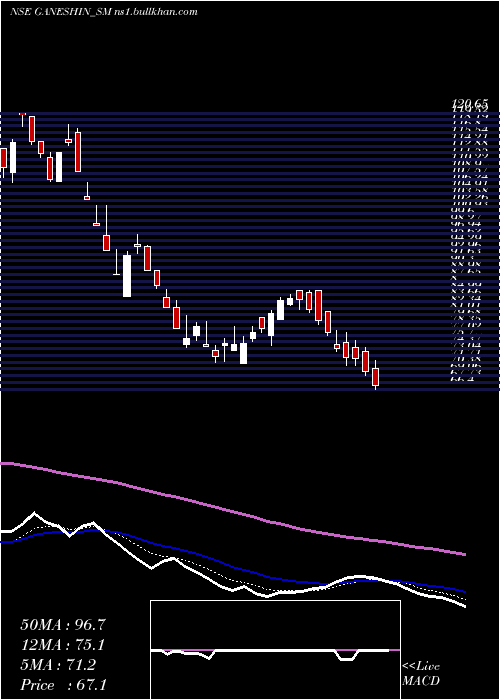Select the 120.65 top price label
The image size is (500, 700).
click(x=468, y=105)
